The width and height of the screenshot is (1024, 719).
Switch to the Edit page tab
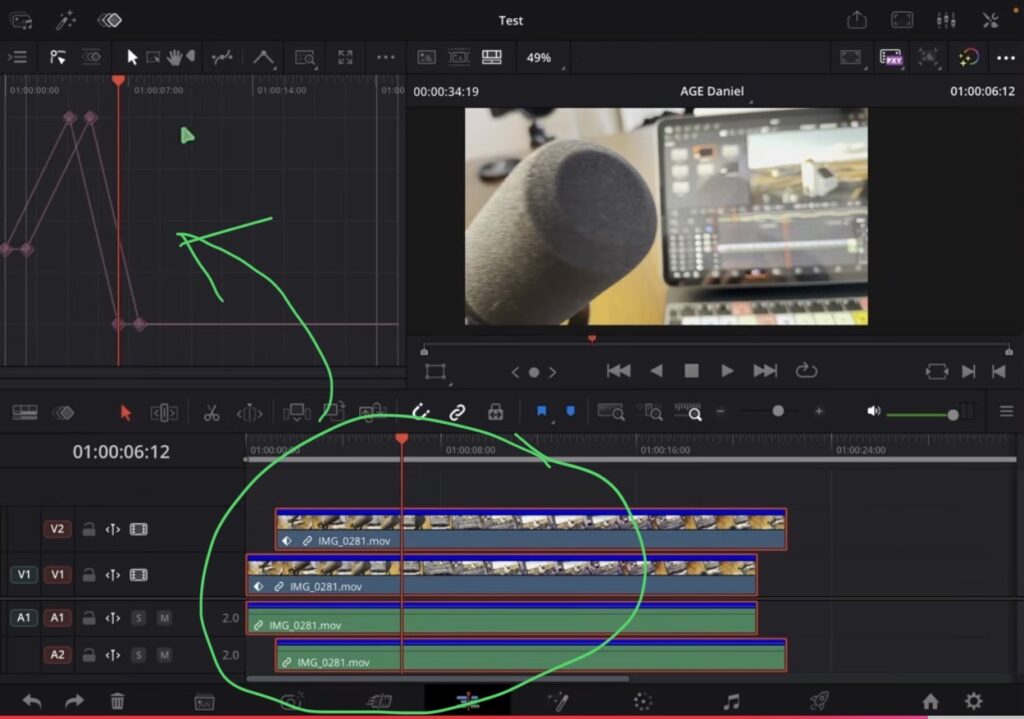[468, 701]
